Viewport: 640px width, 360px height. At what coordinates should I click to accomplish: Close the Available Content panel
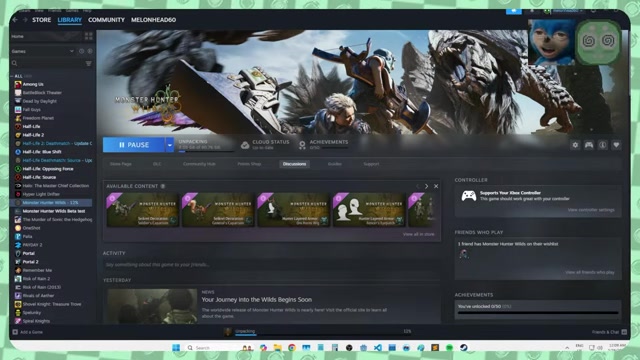[436, 186]
